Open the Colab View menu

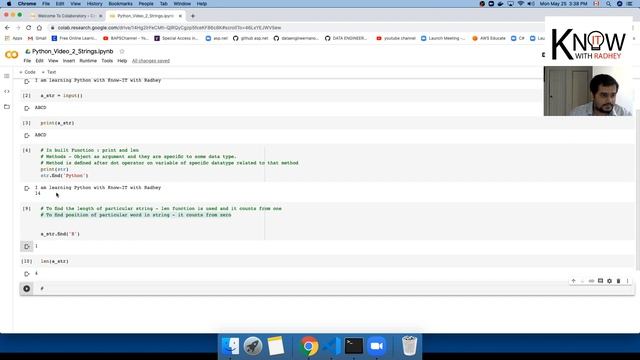tap(53, 61)
